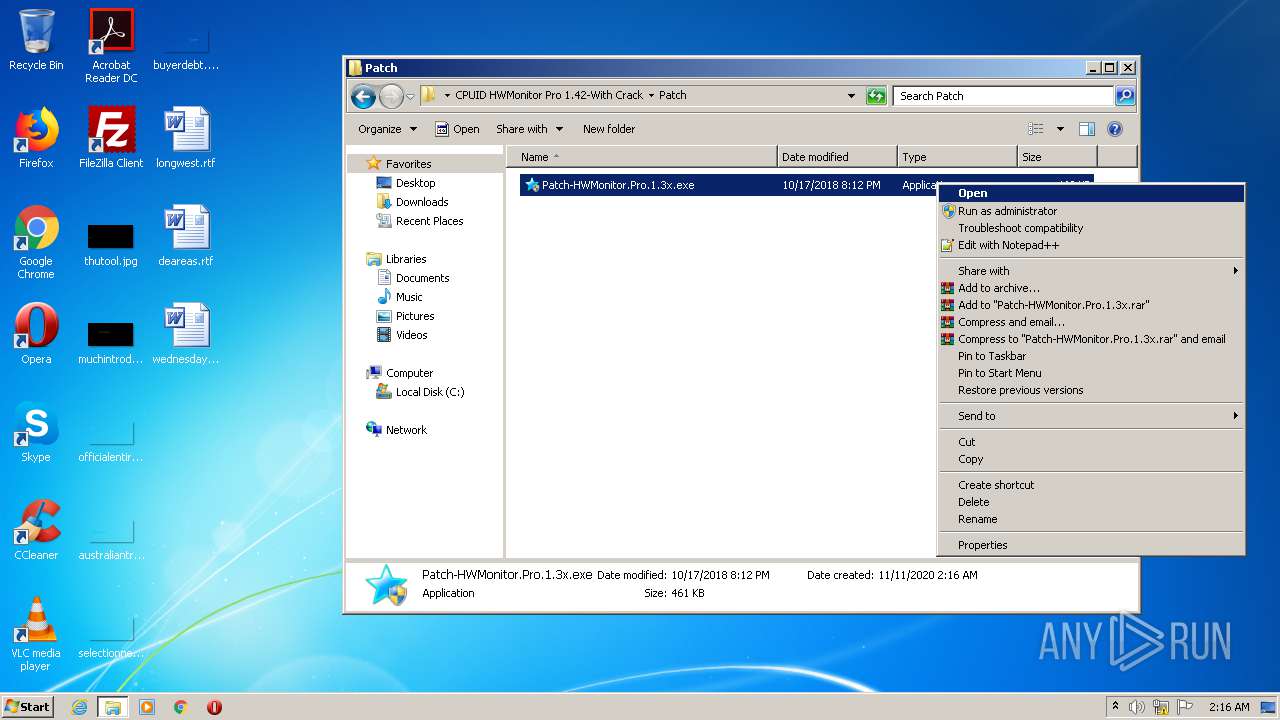Click the taskbar clock showing 2:16 AM

(1229, 707)
